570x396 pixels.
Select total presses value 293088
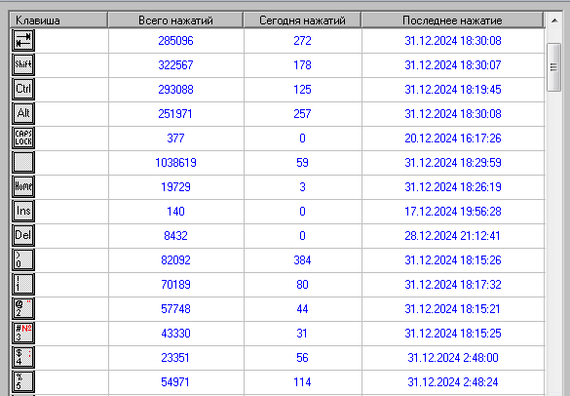tap(176, 89)
